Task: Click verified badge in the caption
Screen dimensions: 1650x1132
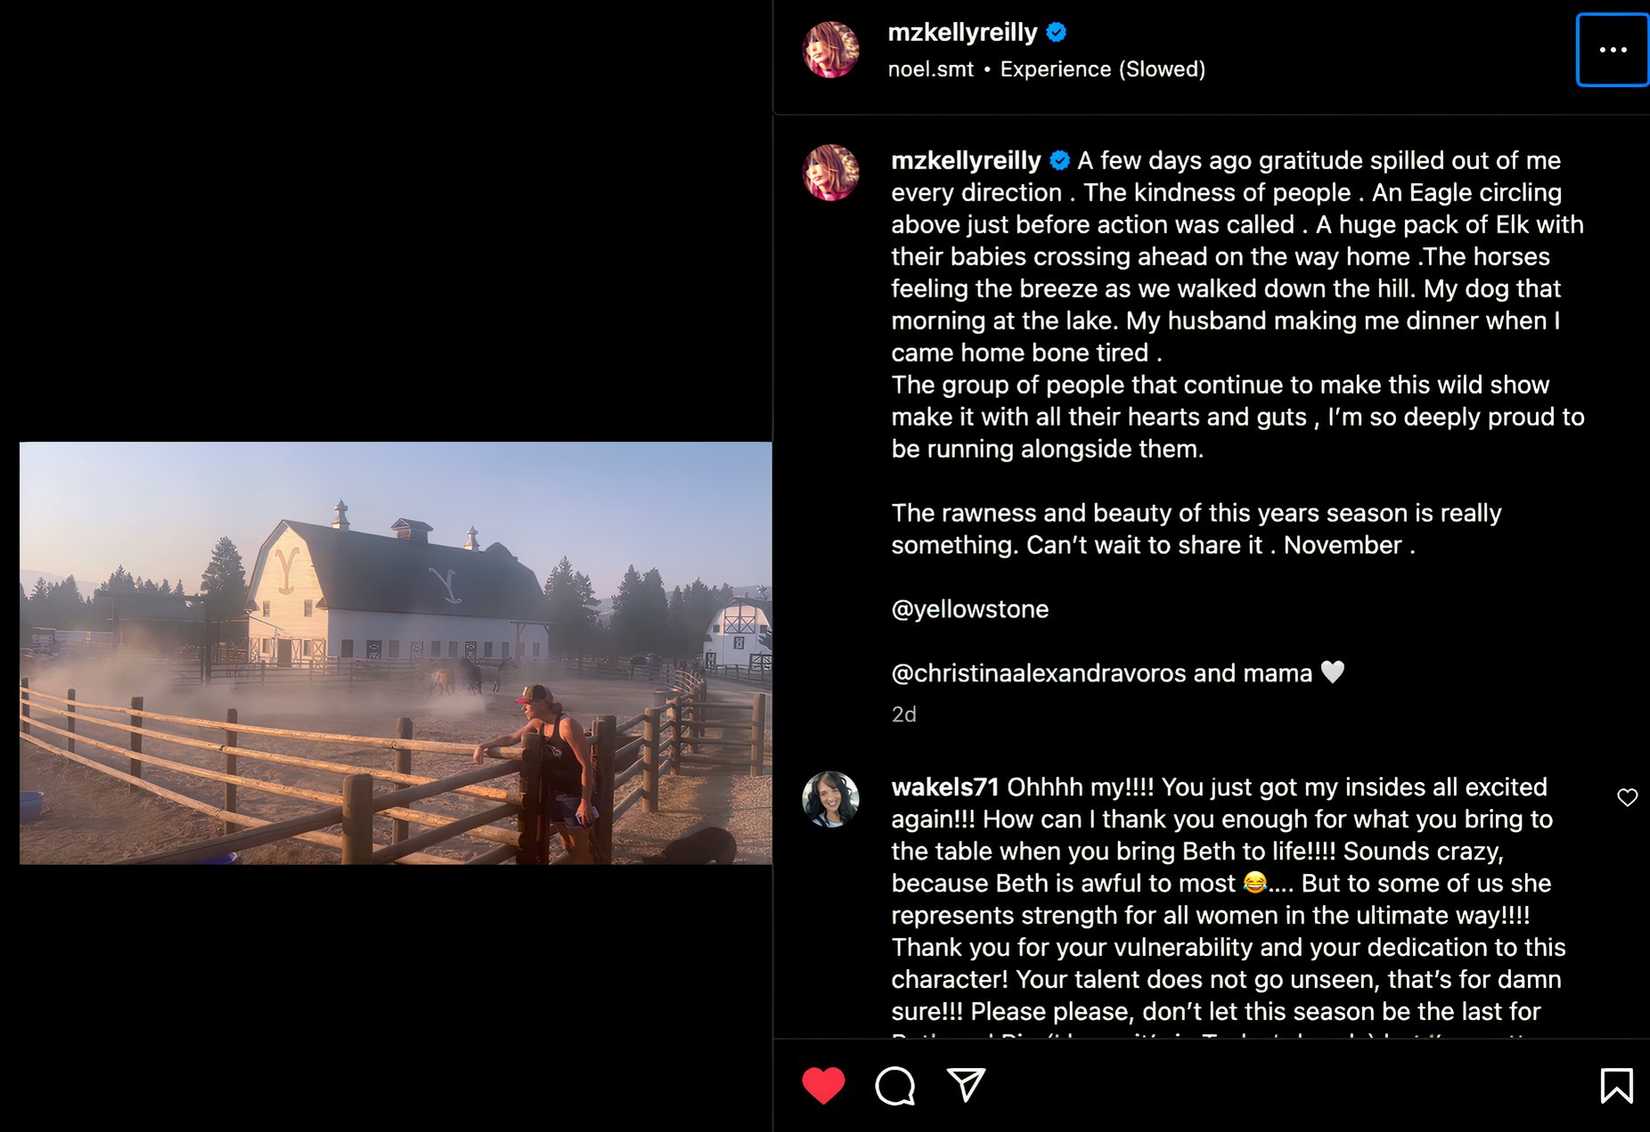Action: (1060, 161)
